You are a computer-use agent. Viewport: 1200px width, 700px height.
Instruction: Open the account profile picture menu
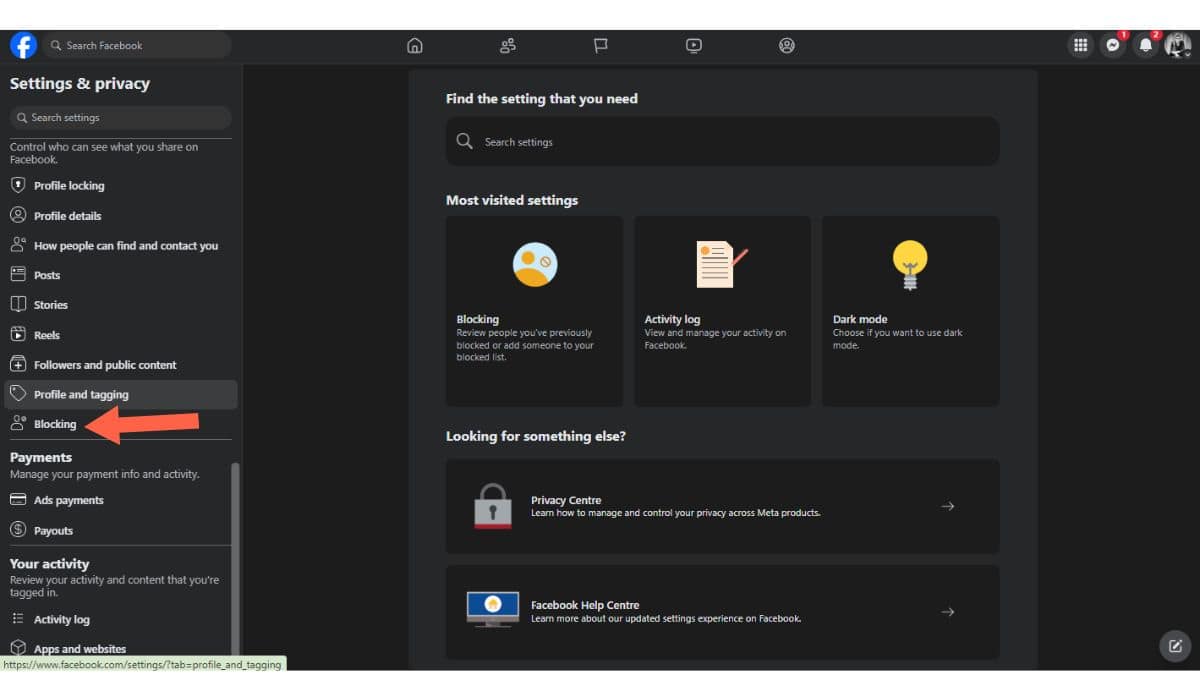pyautogui.click(x=1177, y=45)
